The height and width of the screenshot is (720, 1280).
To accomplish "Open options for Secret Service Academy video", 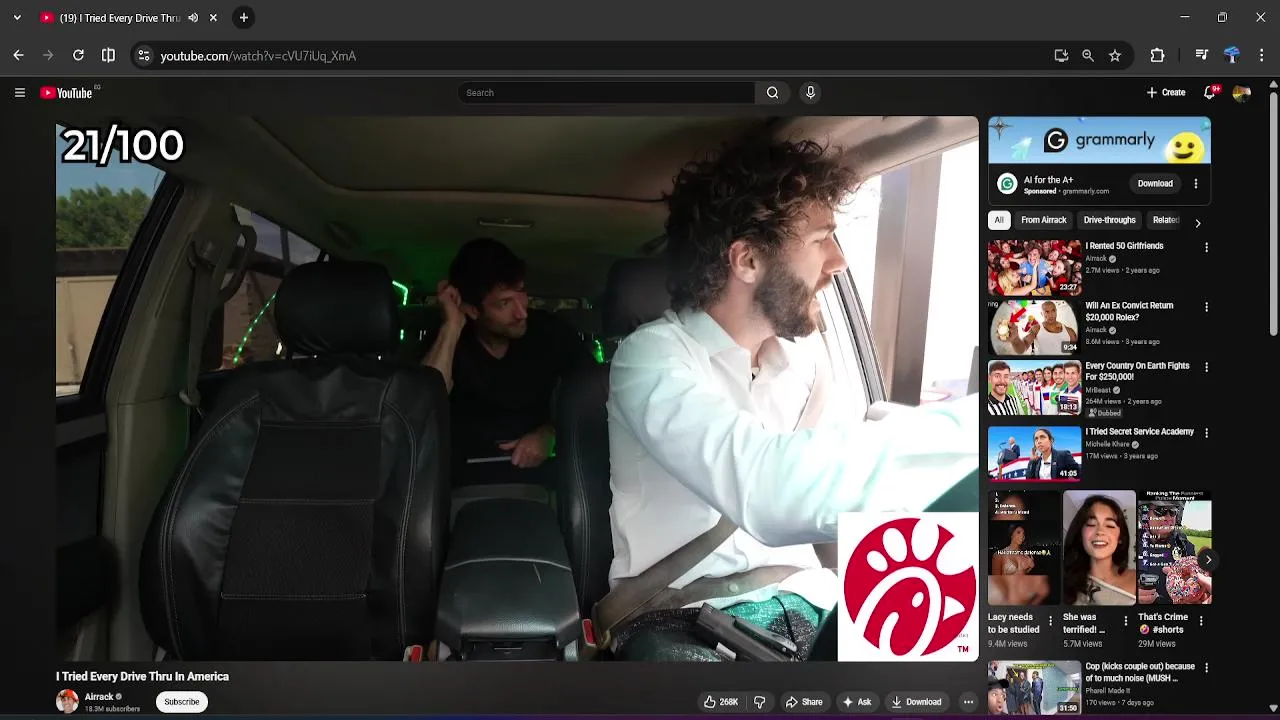I will 1206,433.
